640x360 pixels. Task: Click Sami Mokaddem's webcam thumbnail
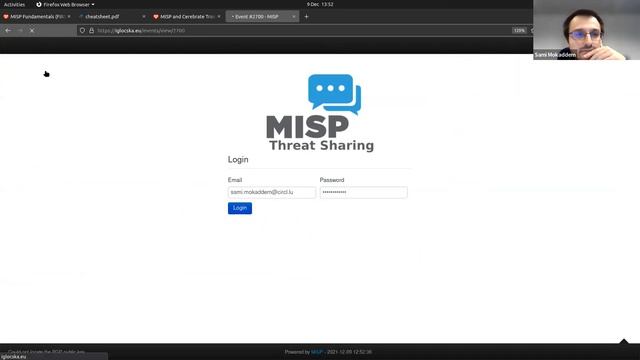coord(586,30)
